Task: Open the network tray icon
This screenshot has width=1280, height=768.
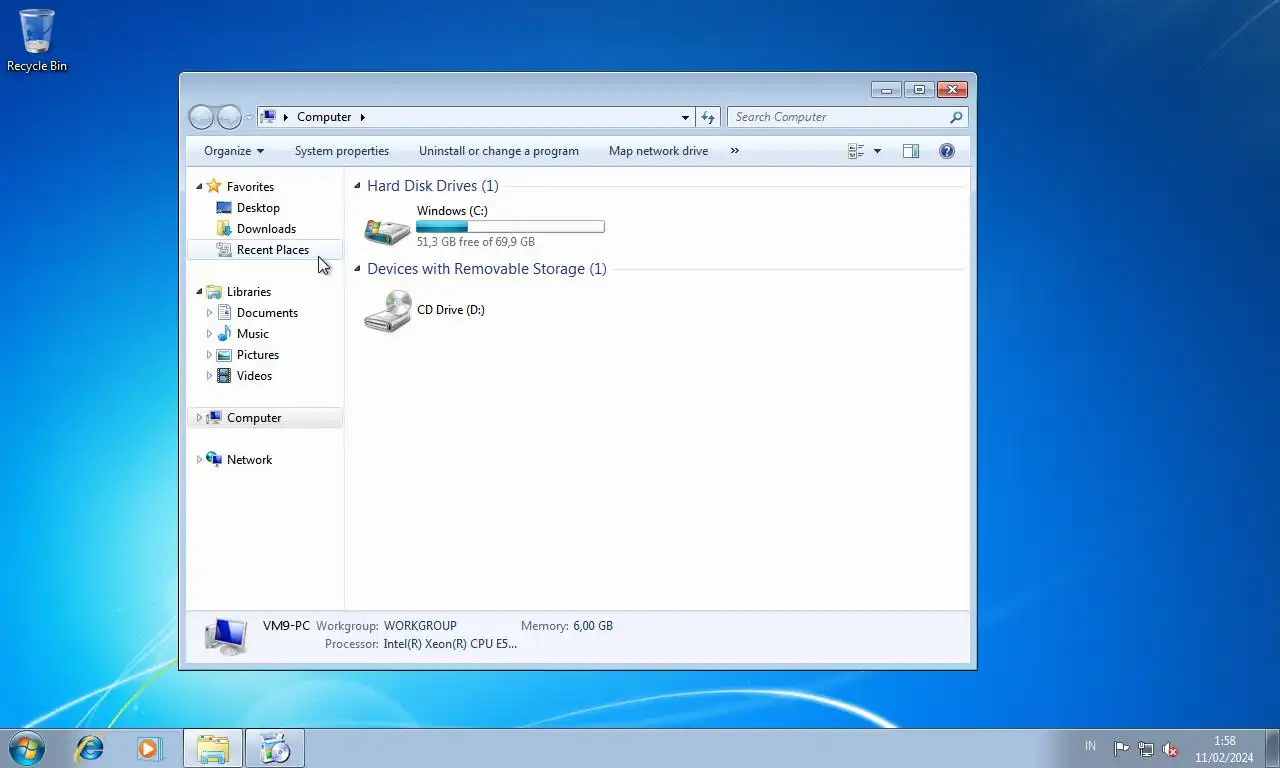Action: click(x=1146, y=749)
